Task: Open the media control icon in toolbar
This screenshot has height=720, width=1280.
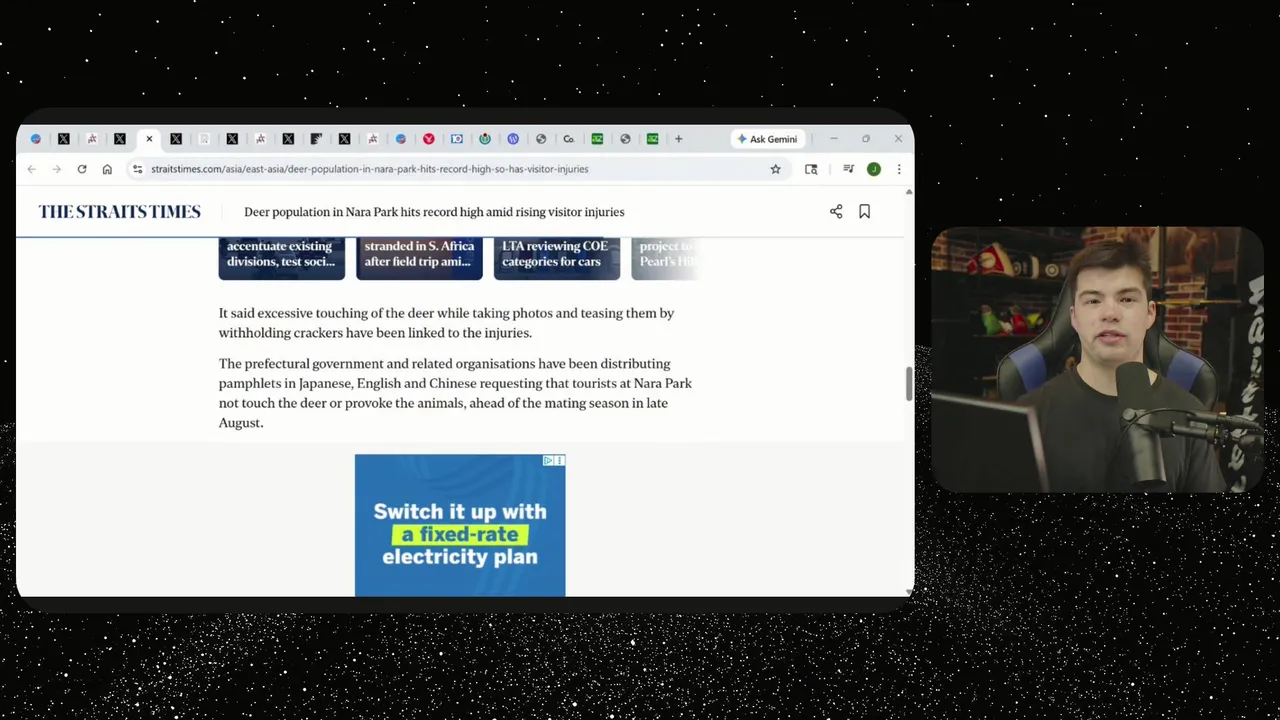Action: click(848, 169)
